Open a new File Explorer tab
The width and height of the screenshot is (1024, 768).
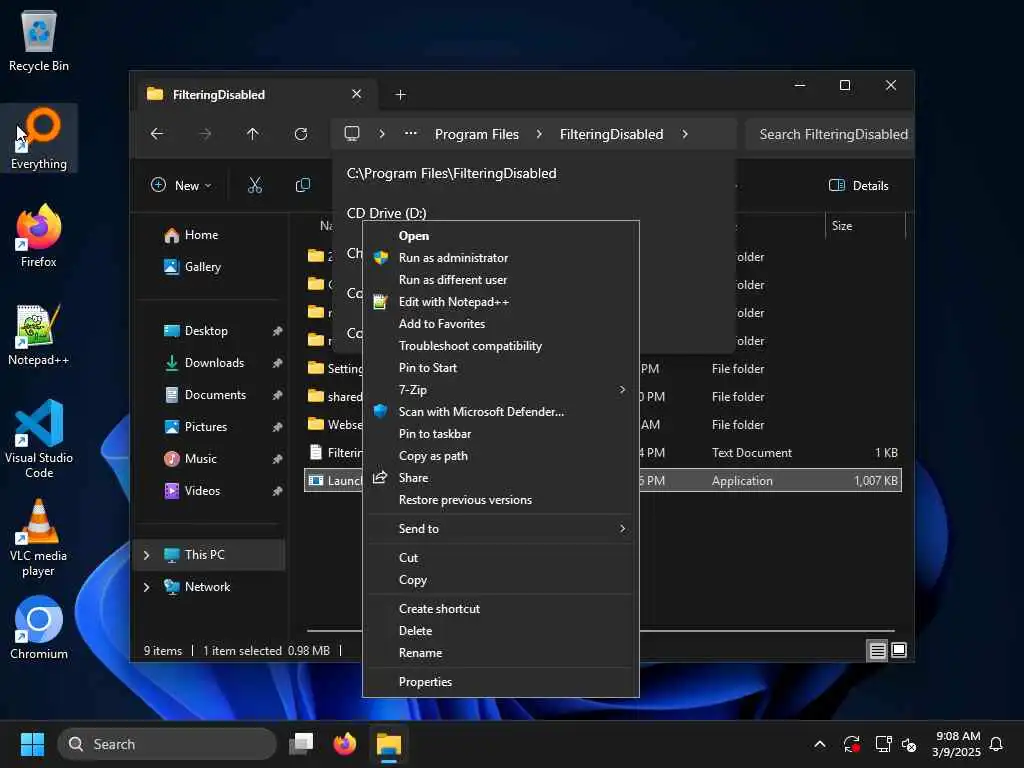point(400,95)
